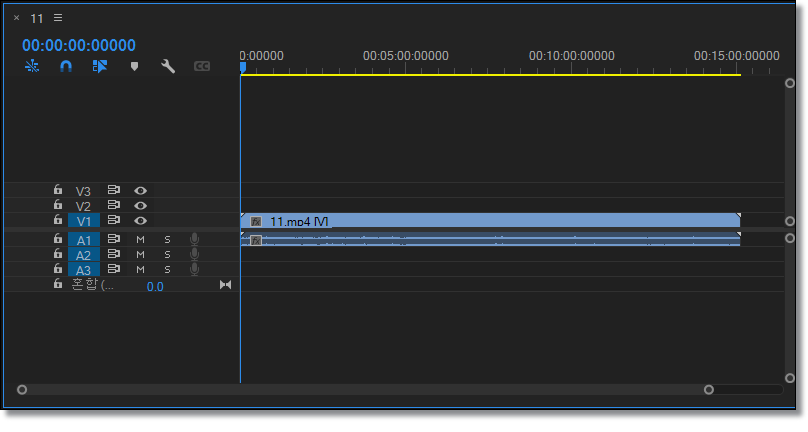Click the blue playhead marker on ruler

(243, 67)
